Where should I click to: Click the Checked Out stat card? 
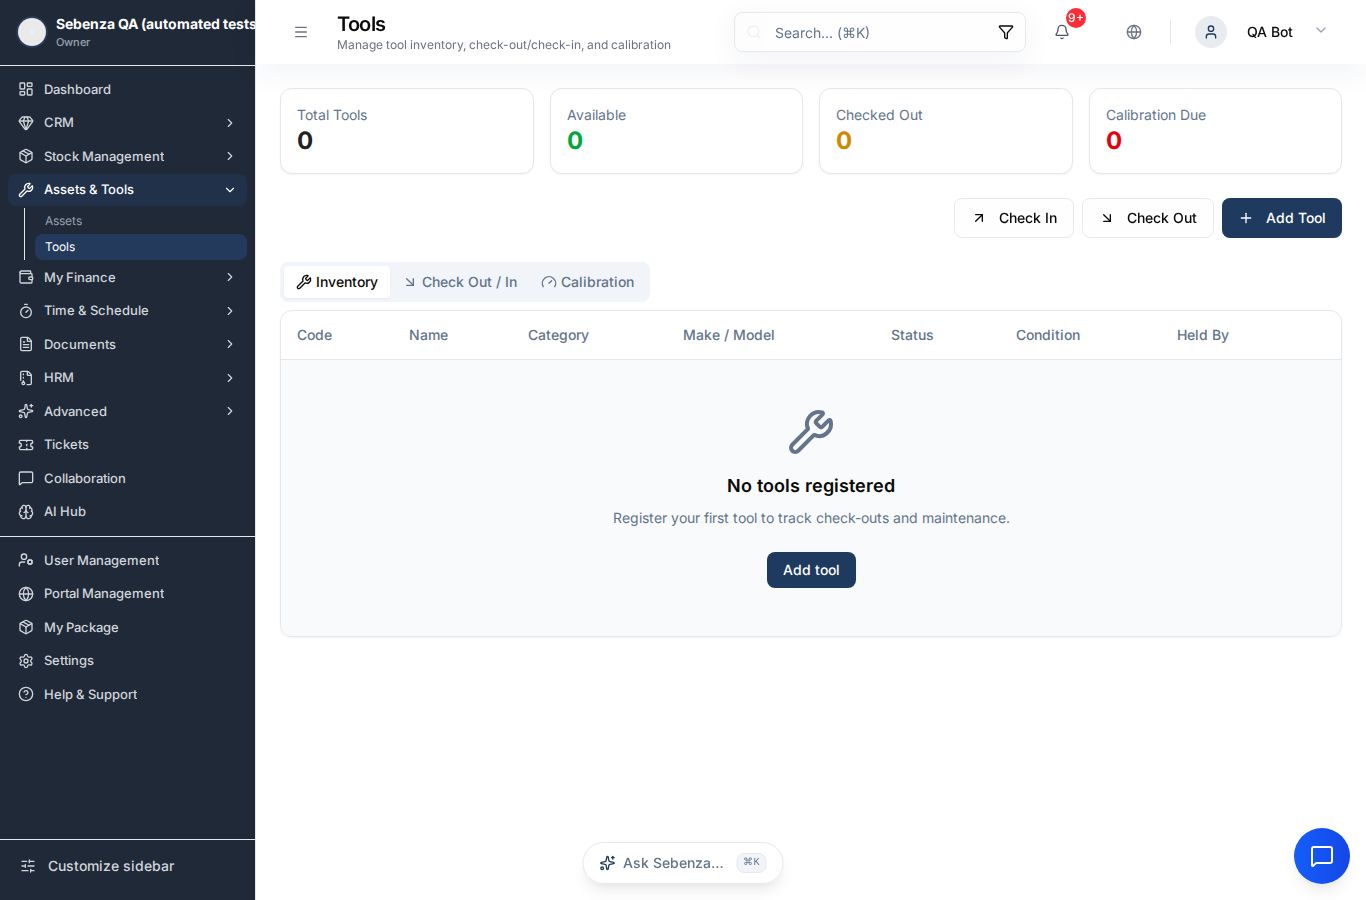(x=946, y=131)
